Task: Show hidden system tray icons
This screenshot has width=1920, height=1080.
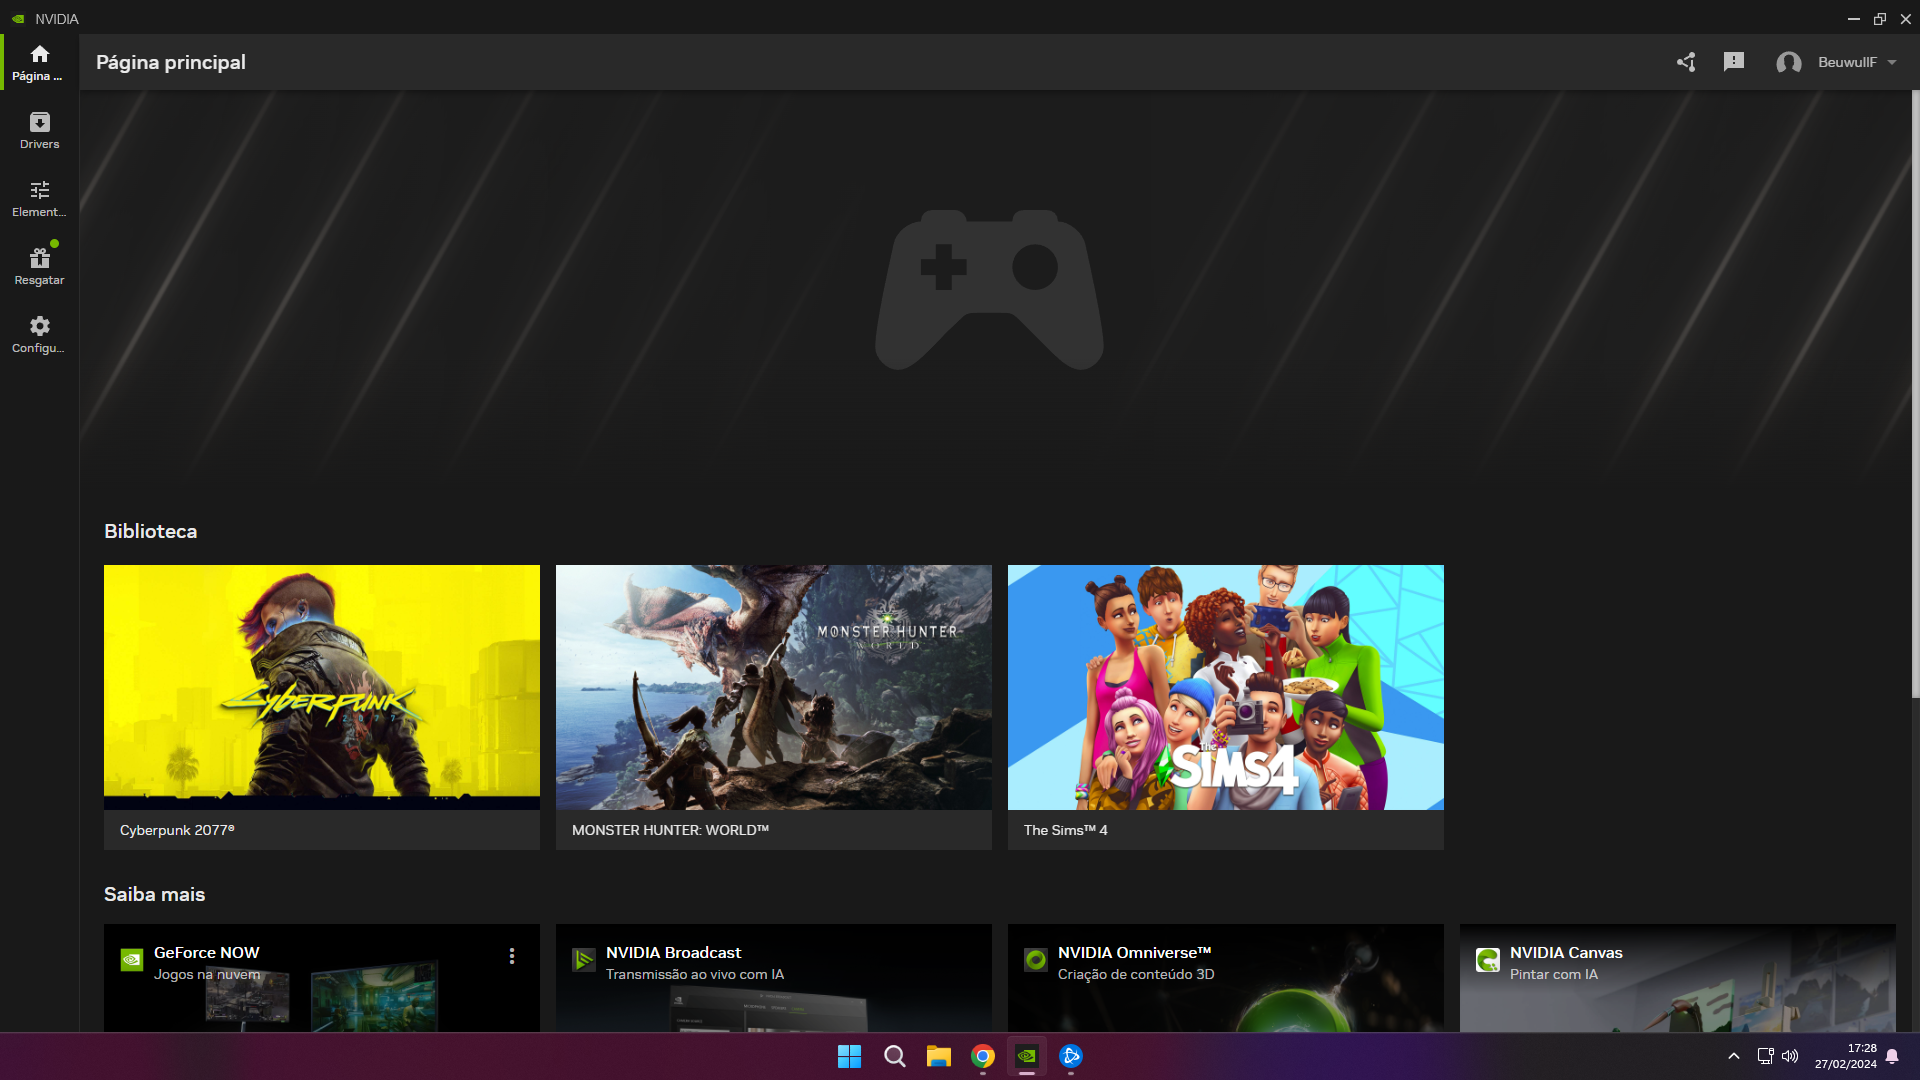Action: pos(1734,1056)
